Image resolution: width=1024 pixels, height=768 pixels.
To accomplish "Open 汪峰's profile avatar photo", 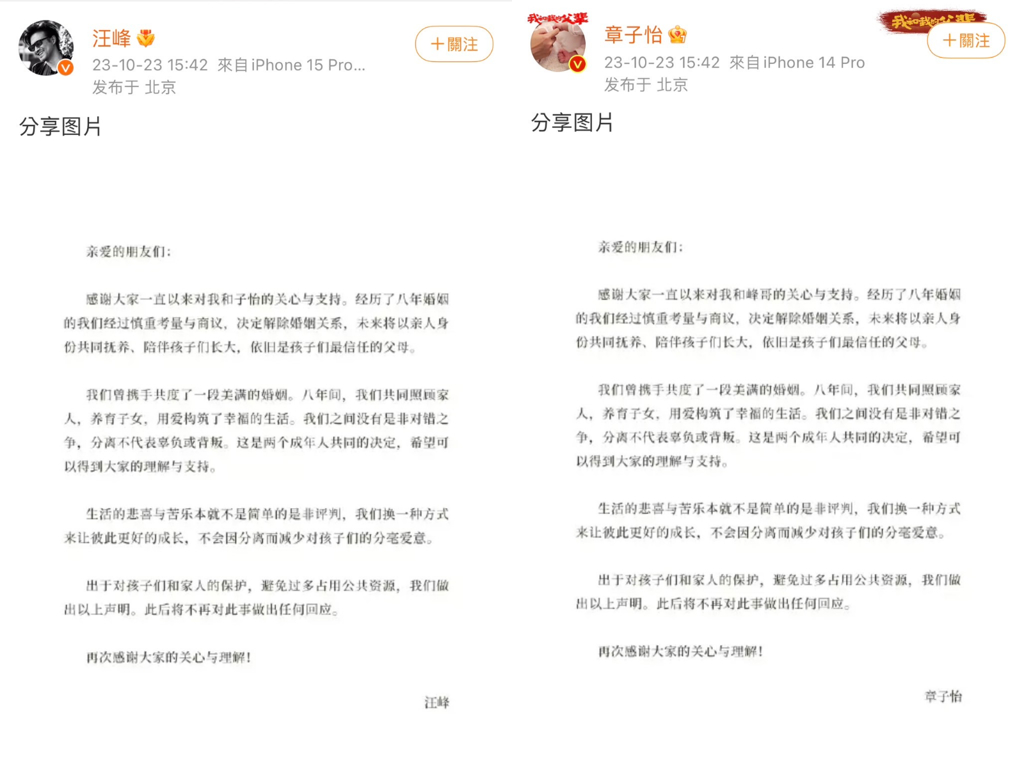I will tap(46, 48).
